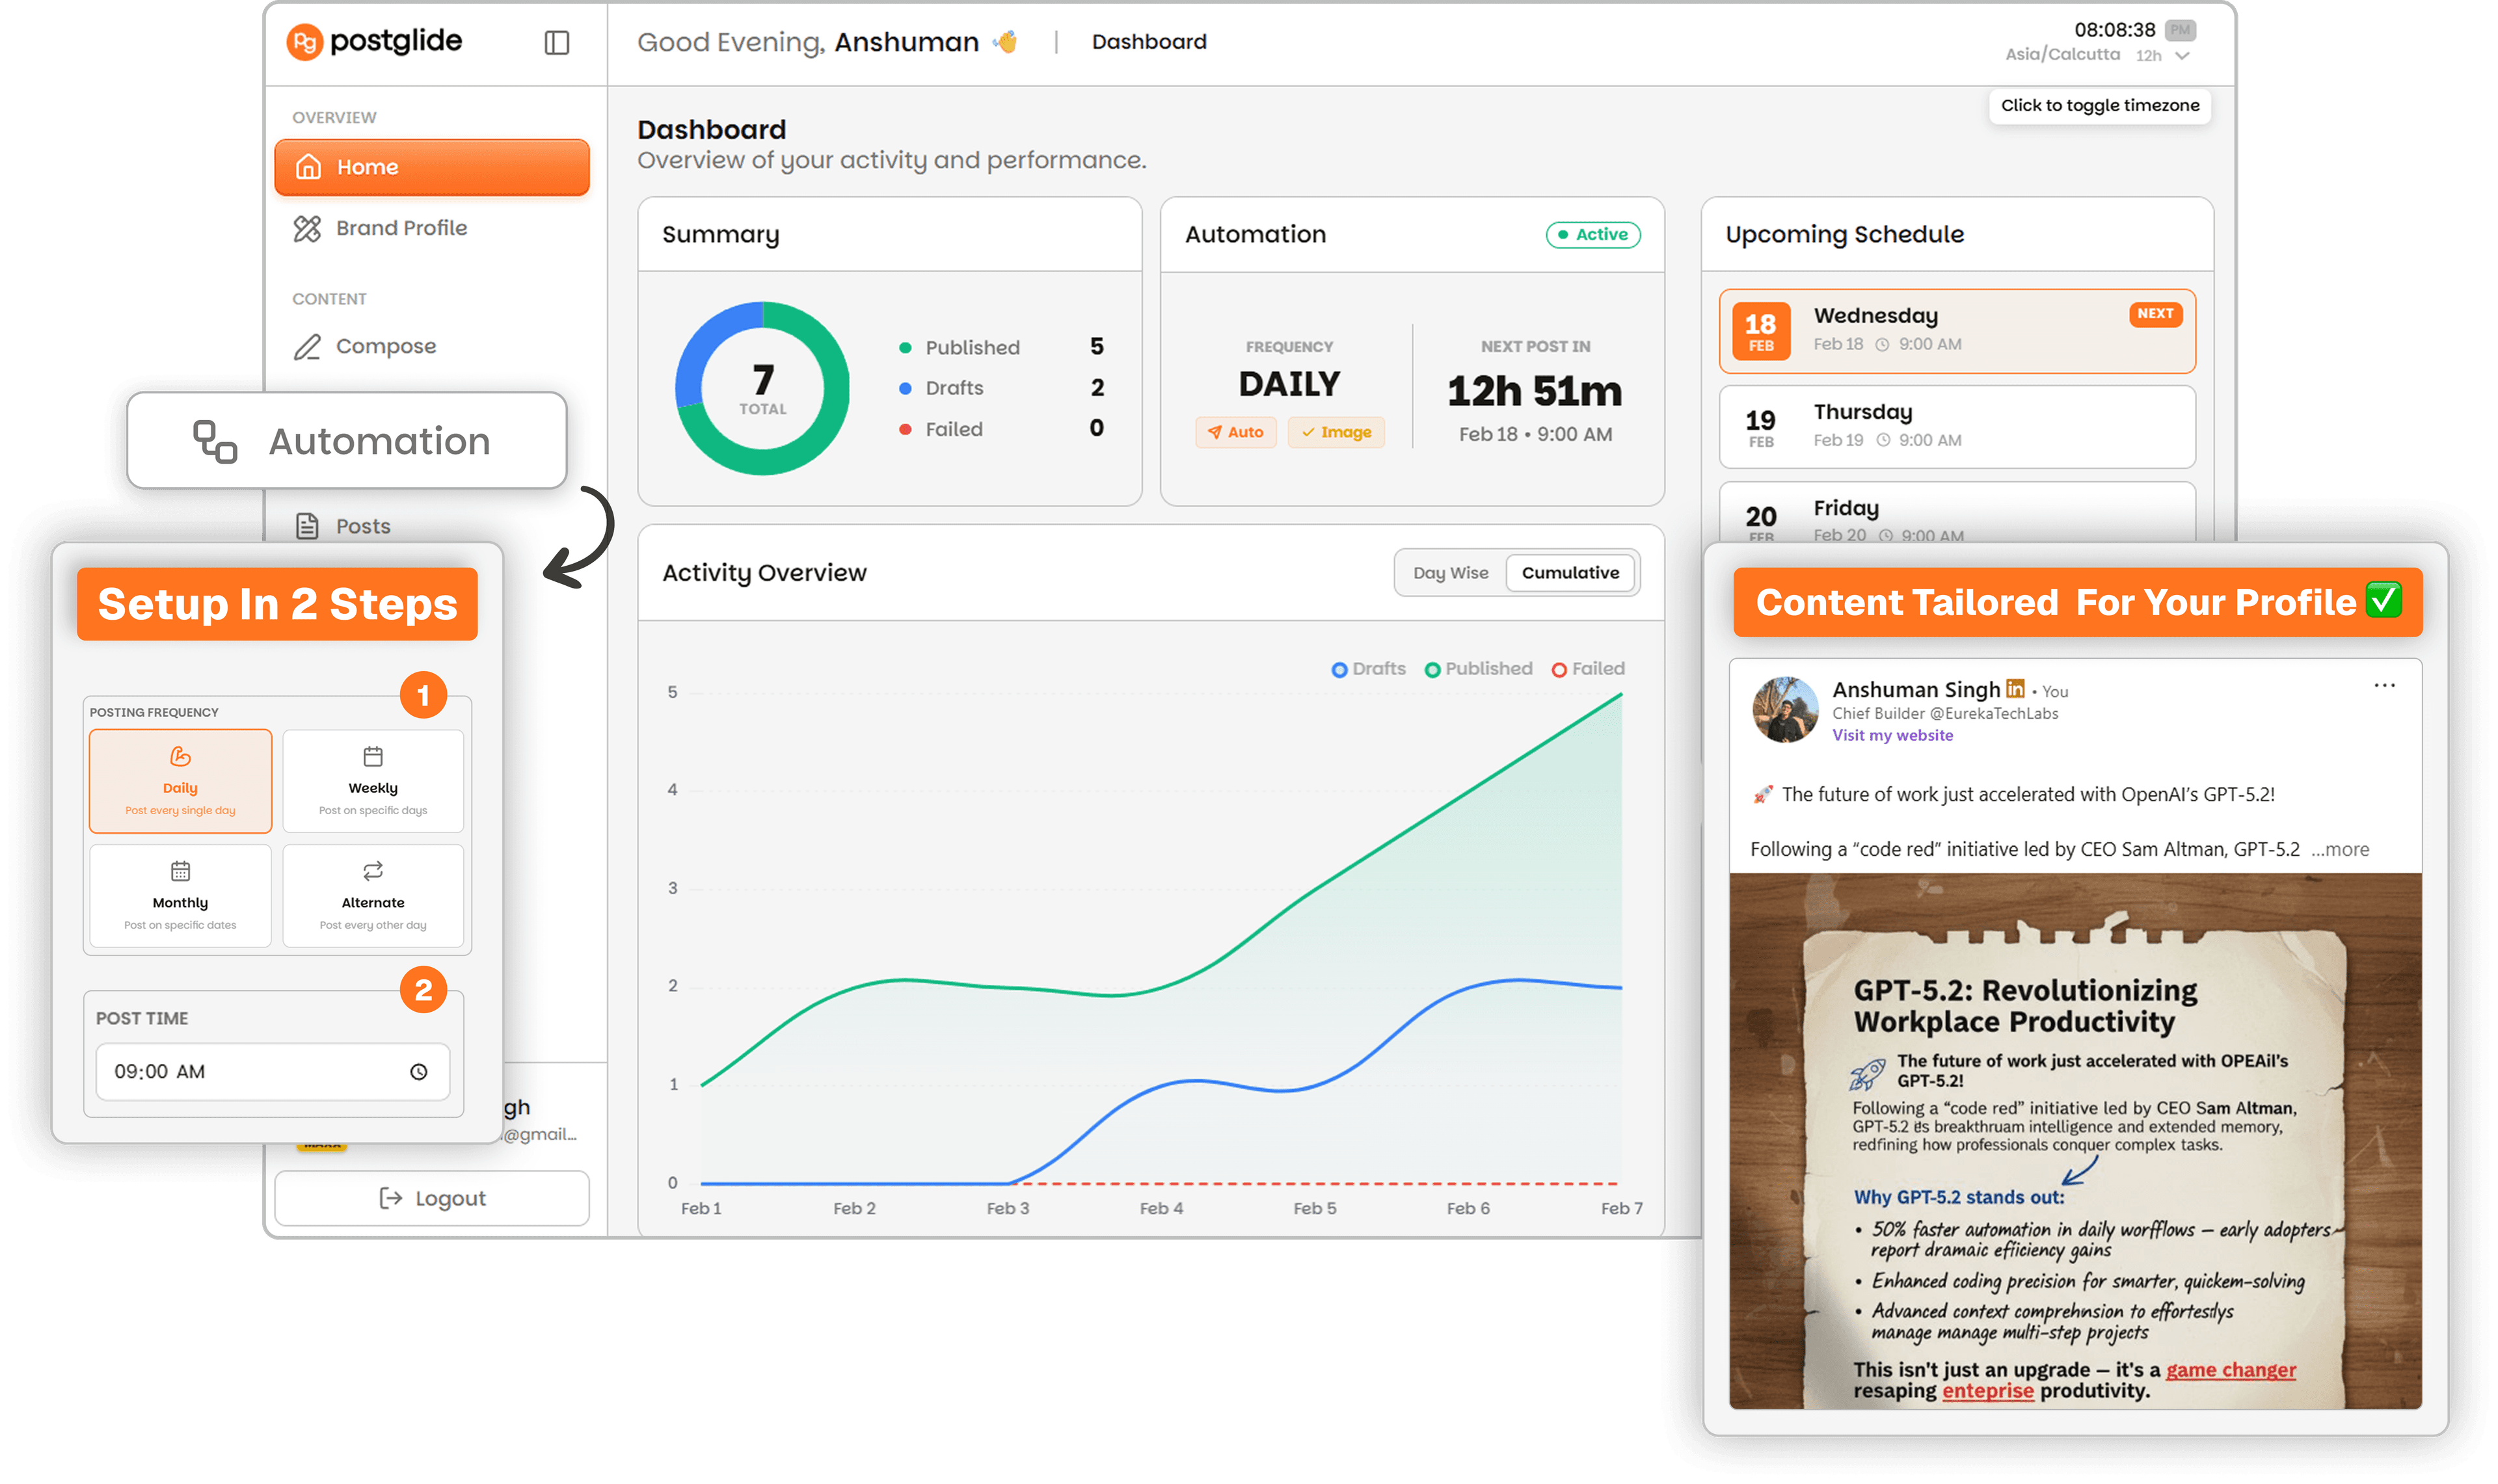Select Alternate posting frequency
2498x1484 pixels.
[373, 895]
